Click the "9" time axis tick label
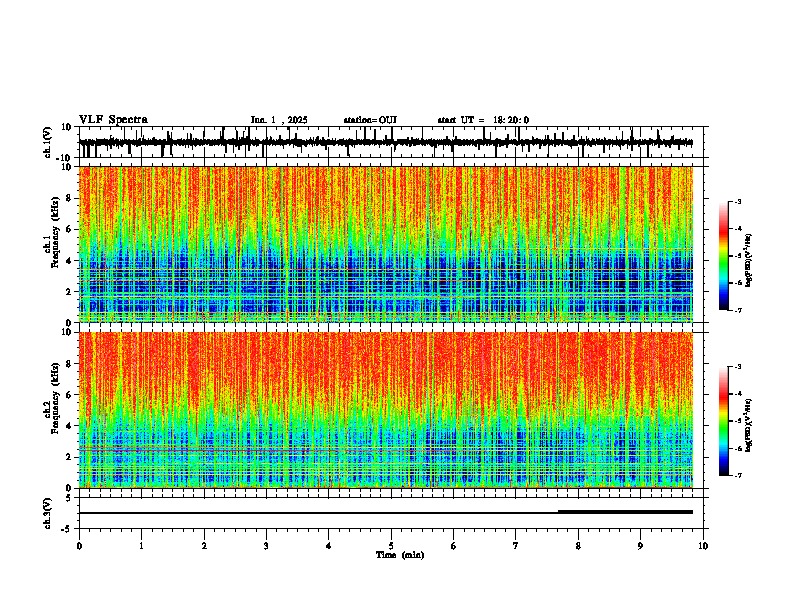This screenshot has height=612, width=792. click(x=640, y=546)
